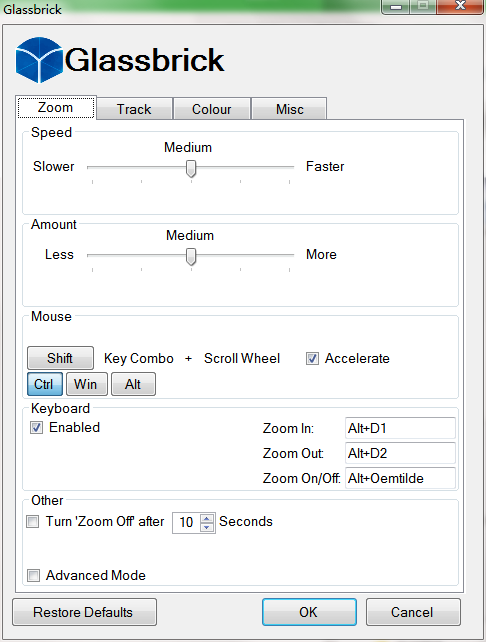Click the Restore Defaults button
Viewport: 486px width, 642px height.
[x=84, y=612]
